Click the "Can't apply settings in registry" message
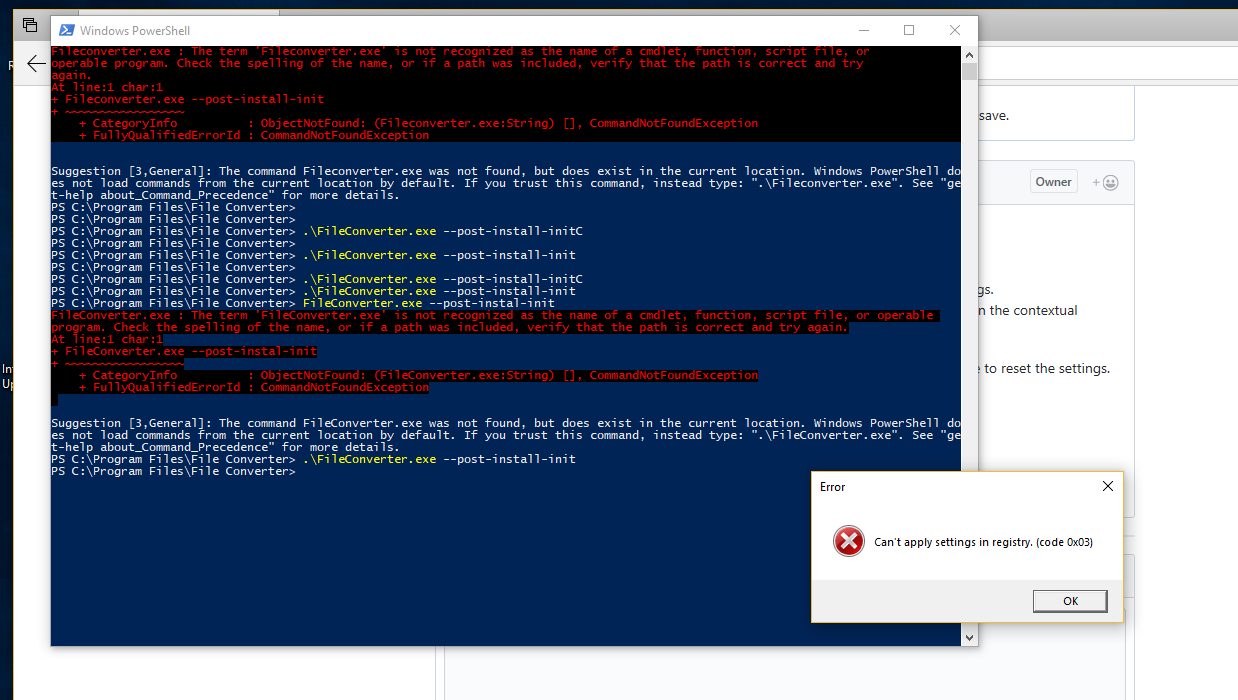The height and width of the screenshot is (700, 1238). click(983, 542)
